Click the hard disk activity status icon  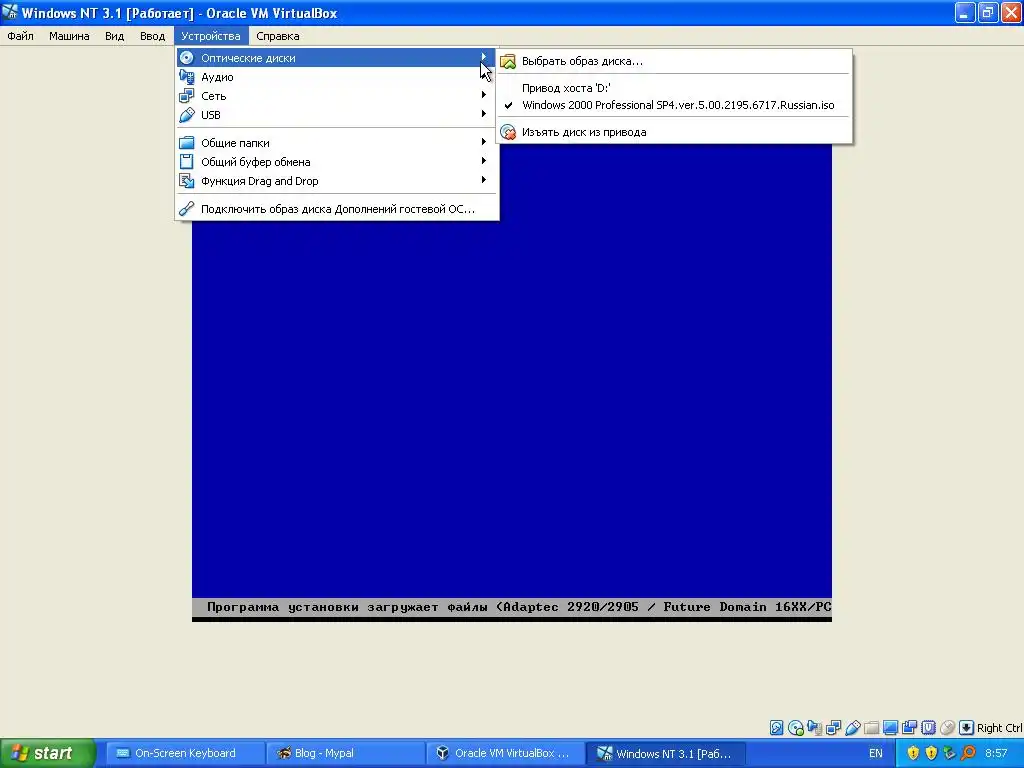[776, 728]
